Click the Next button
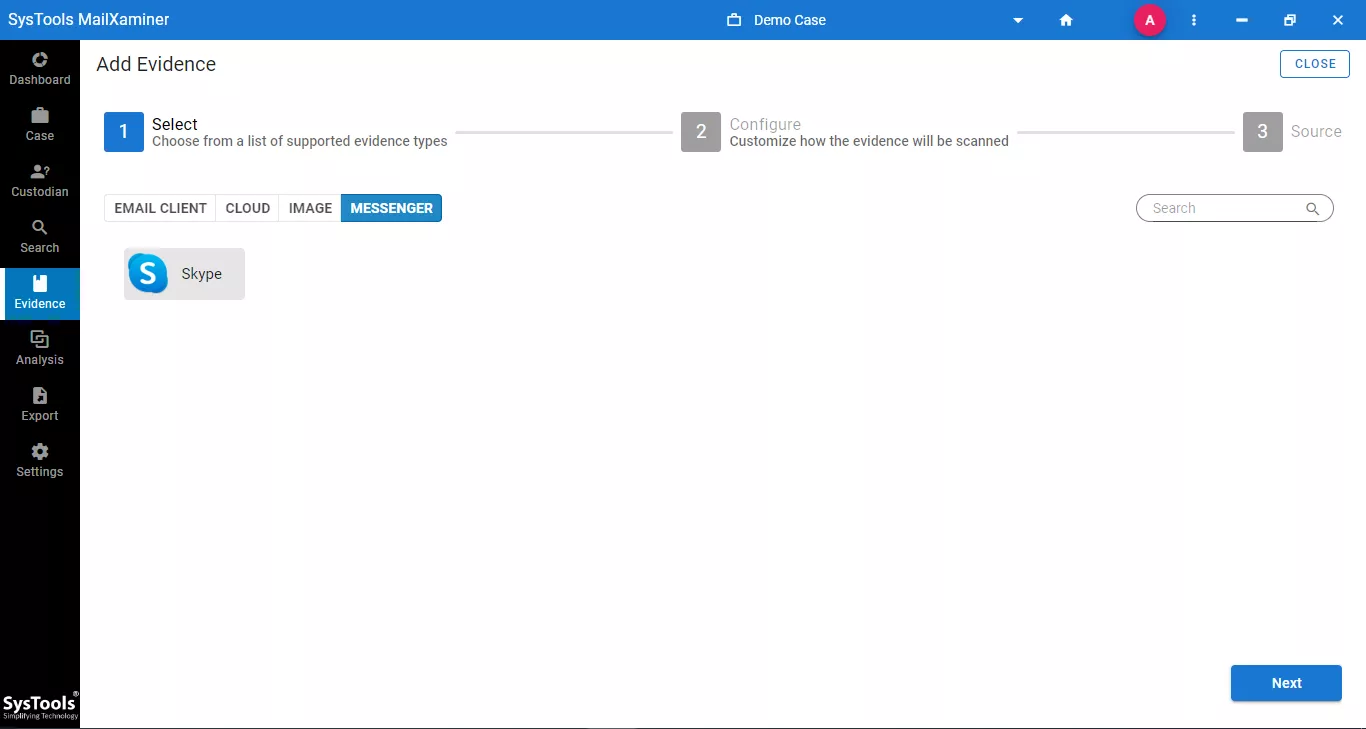 1286,683
